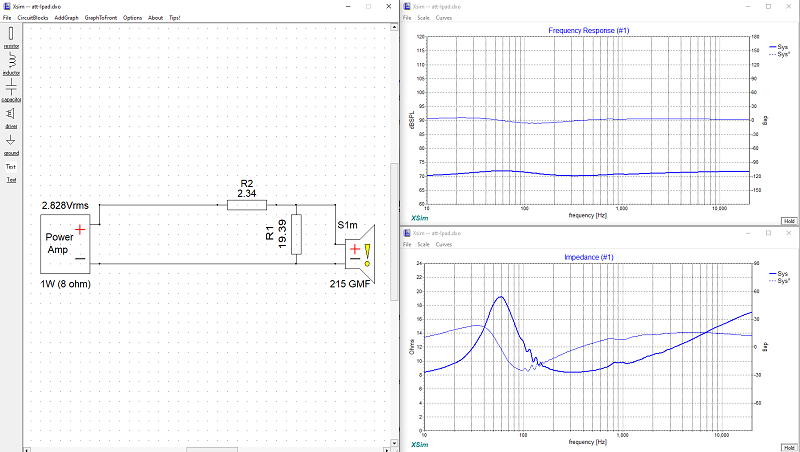This screenshot has width=800, height=452.
Task: Click the R1 shunt resistor symbol
Action: pos(296,235)
